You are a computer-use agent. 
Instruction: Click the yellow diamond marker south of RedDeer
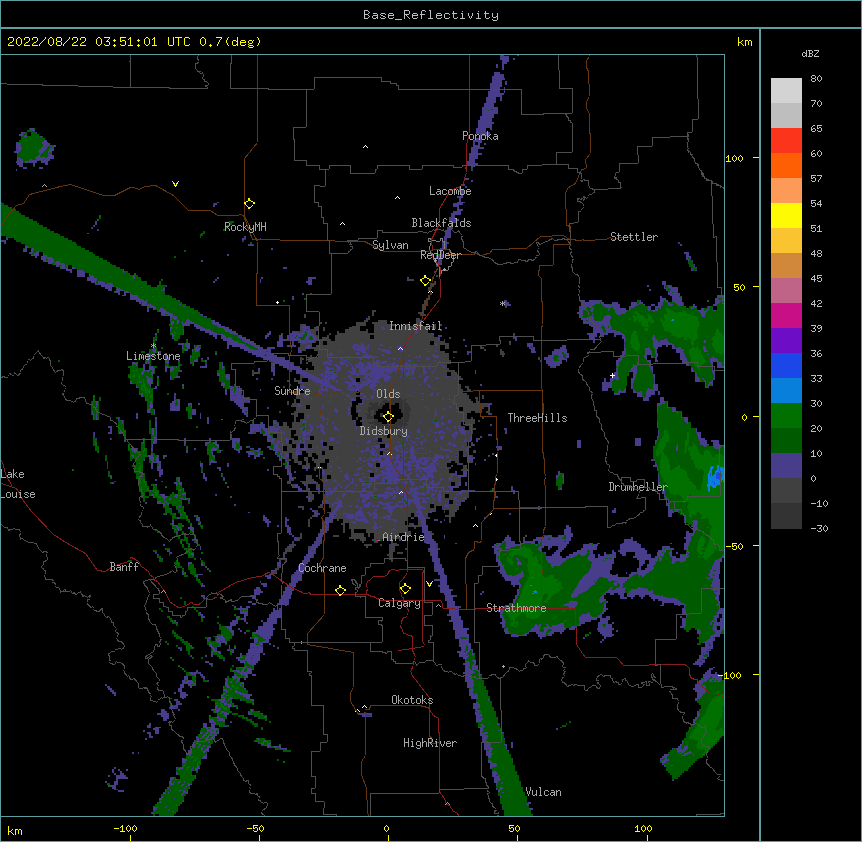click(x=425, y=281)
